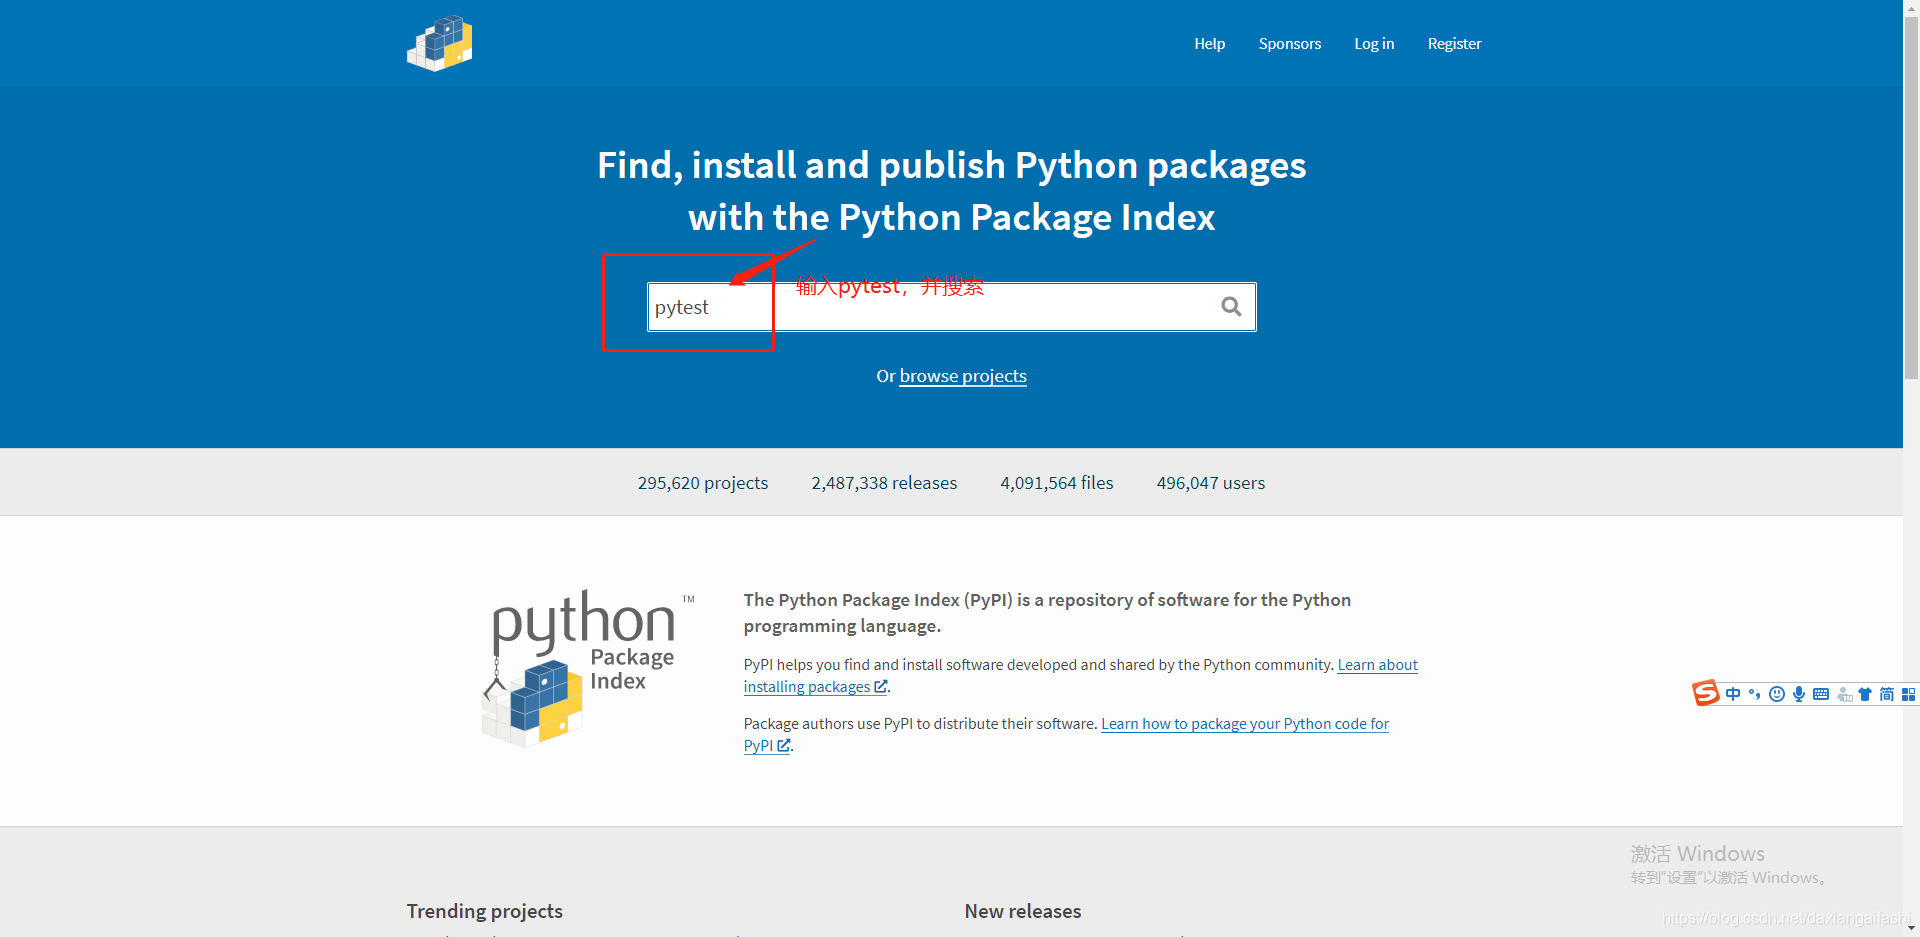Open Learn how to package your Python code link
1920x937 pixels.
pyautogui.click(x=1066, y=735)
